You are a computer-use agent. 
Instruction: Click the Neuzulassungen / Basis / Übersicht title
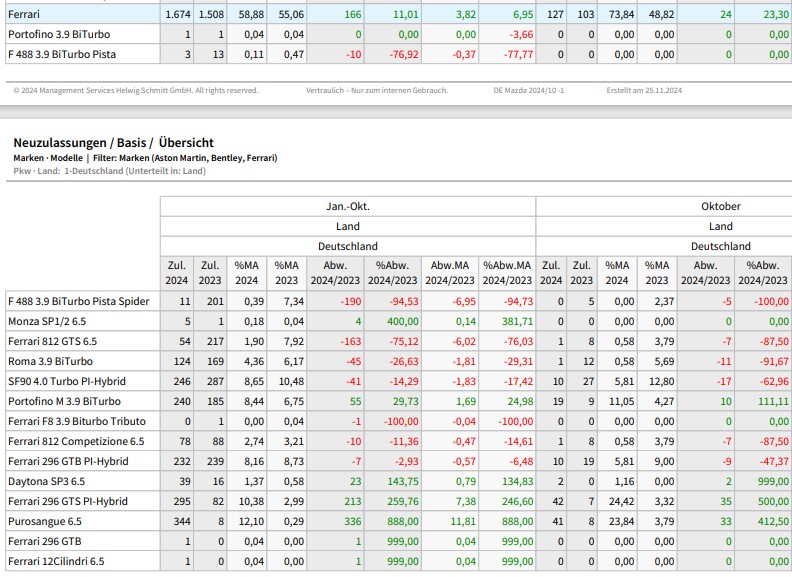[x=113, y=143]
